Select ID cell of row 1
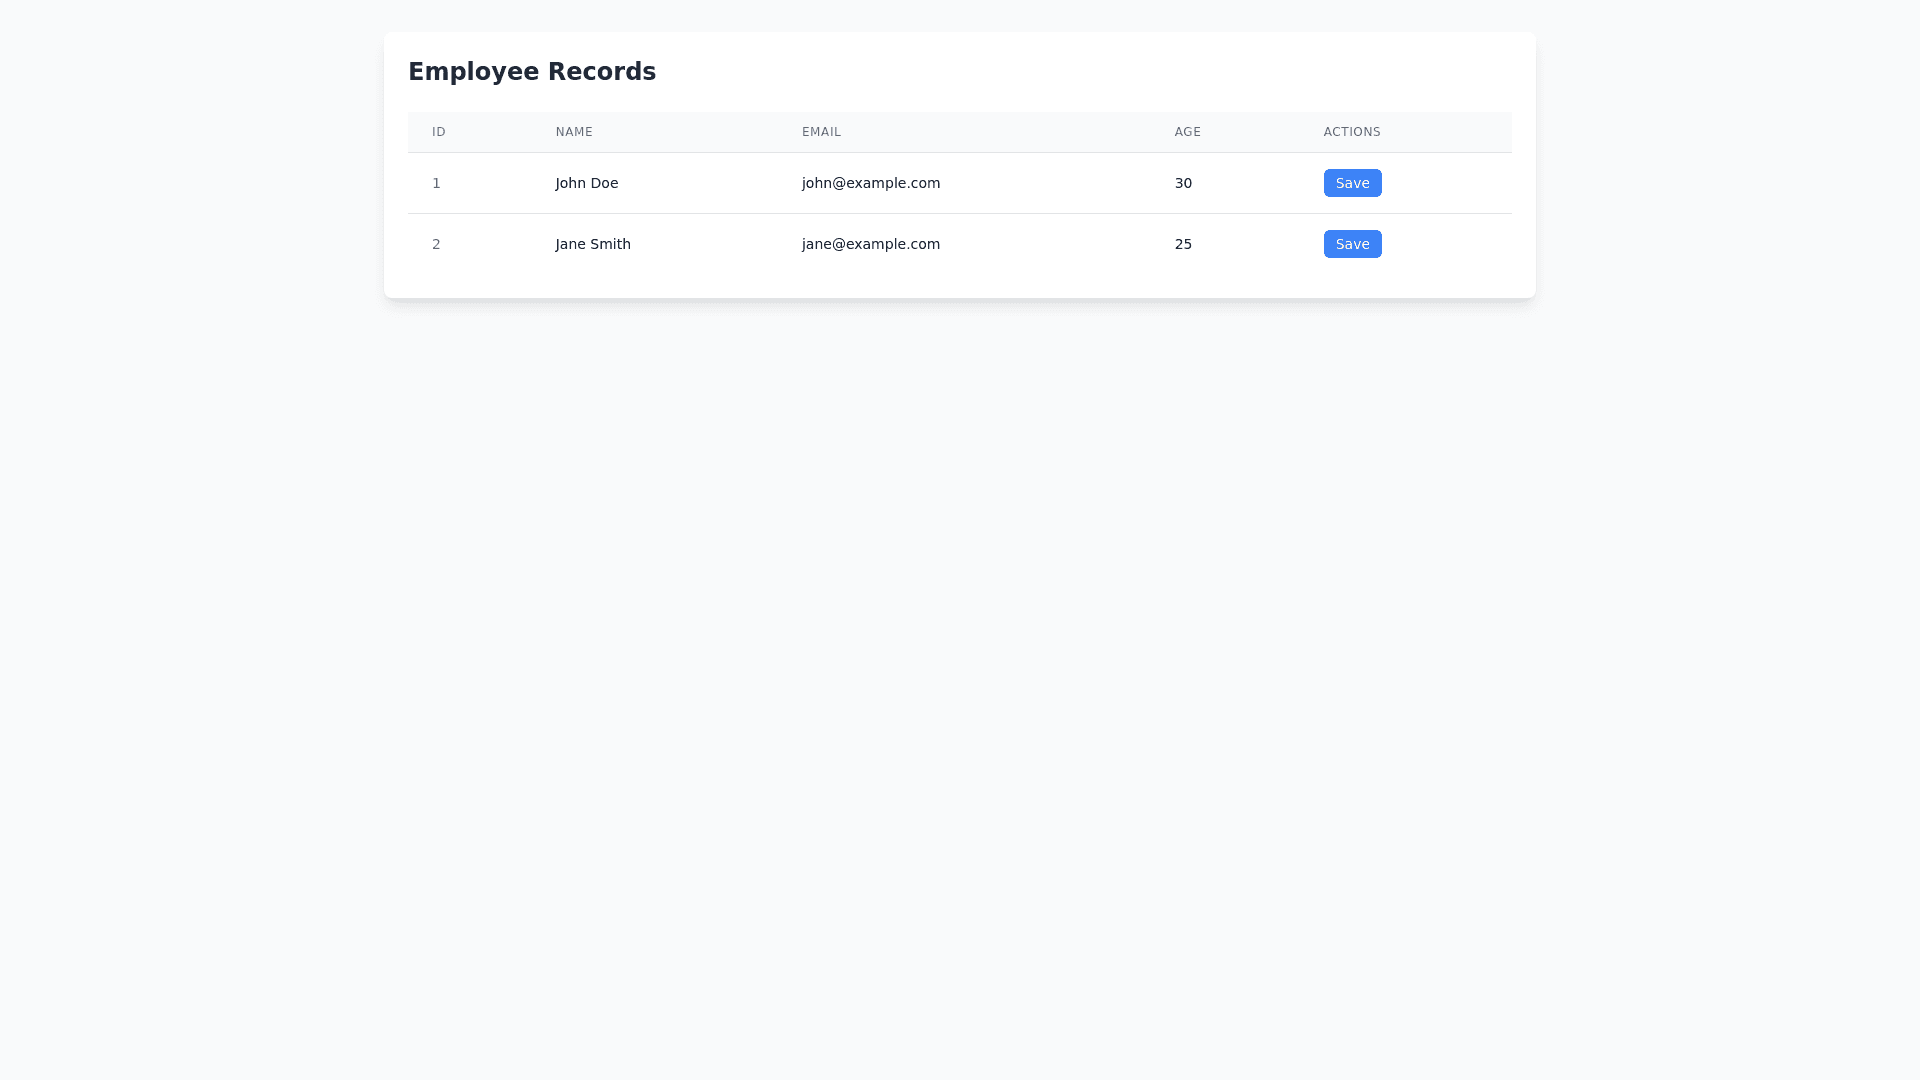The width and height of the screenshot is (1920, 1080). click(436, 183)
